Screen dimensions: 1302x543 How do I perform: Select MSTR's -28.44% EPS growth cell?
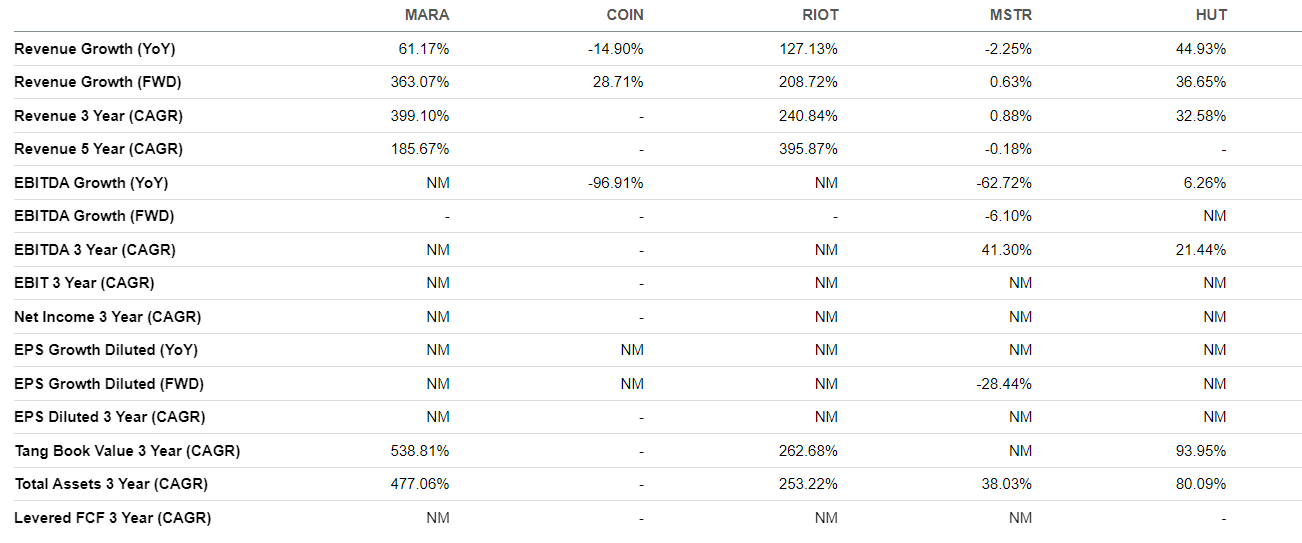[x=1006, y=384]
